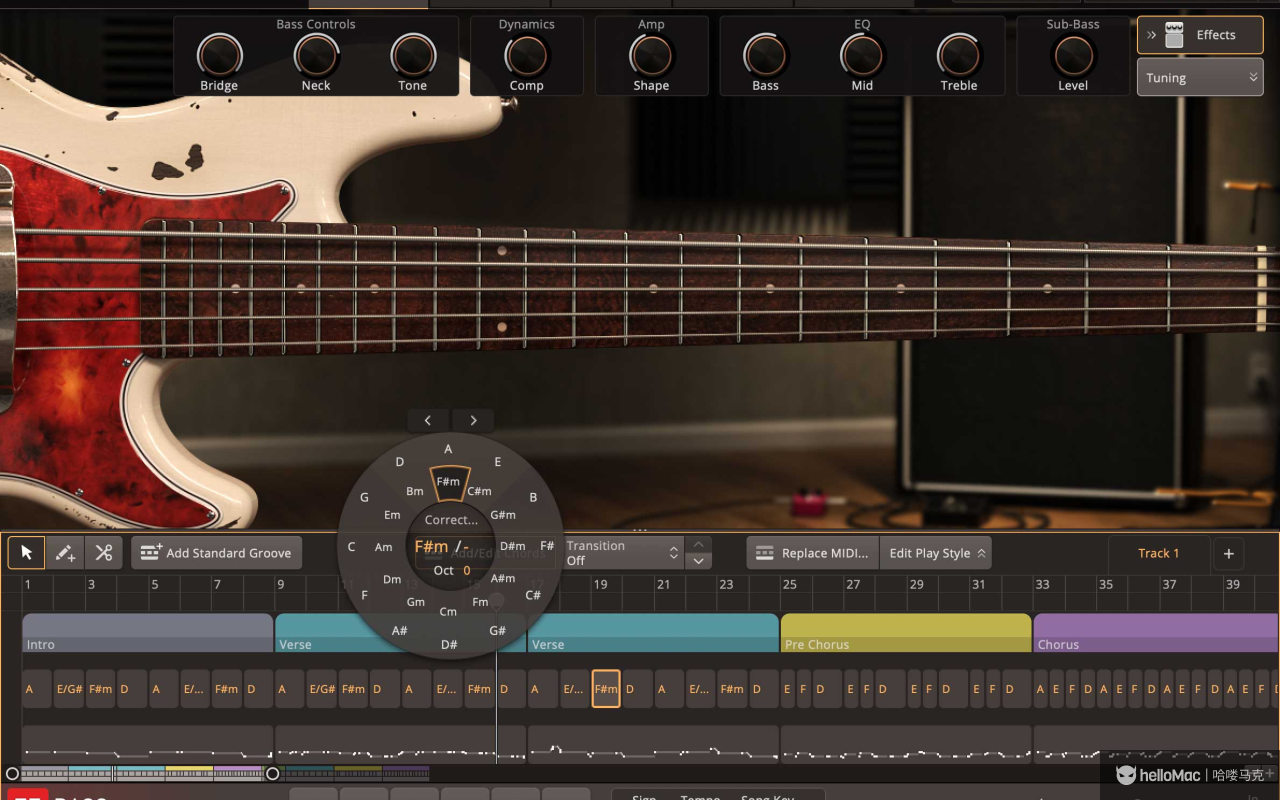Choose C#m chord on the chord wheel
This screenshot has width=1280, height=800.
479,491
